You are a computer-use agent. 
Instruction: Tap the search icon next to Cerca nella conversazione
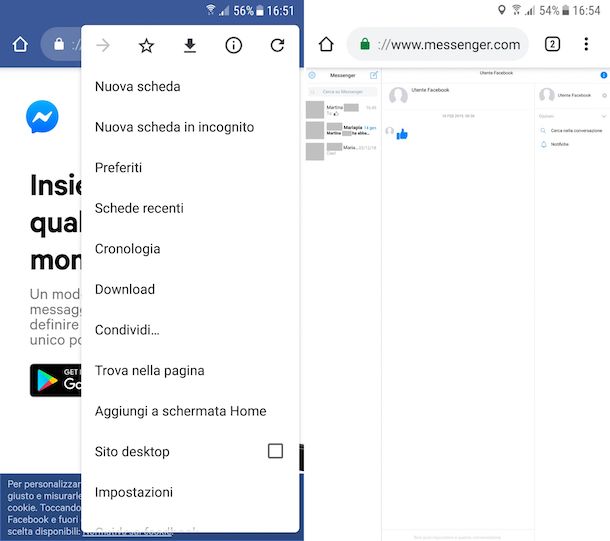[543, 131]
